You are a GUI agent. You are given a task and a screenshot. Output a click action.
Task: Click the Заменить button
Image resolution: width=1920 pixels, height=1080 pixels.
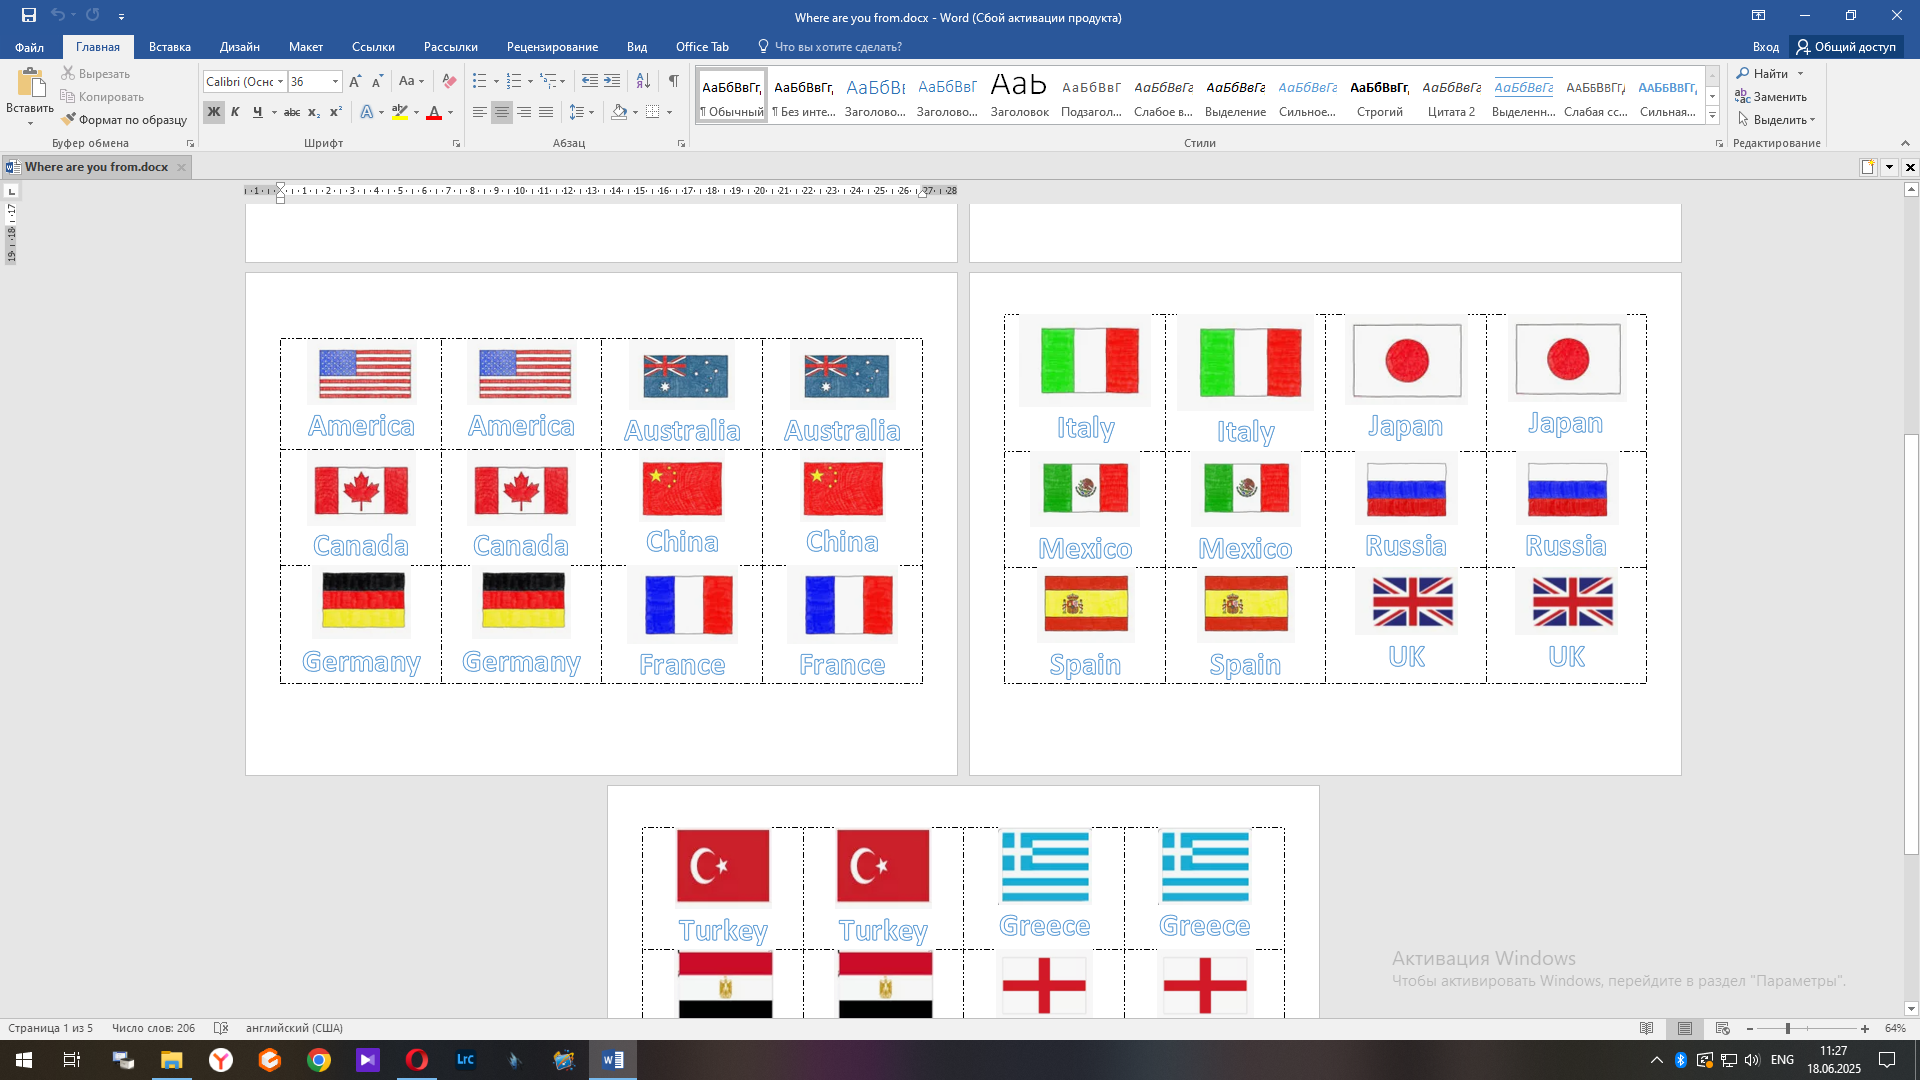(x=1779, y=97)
